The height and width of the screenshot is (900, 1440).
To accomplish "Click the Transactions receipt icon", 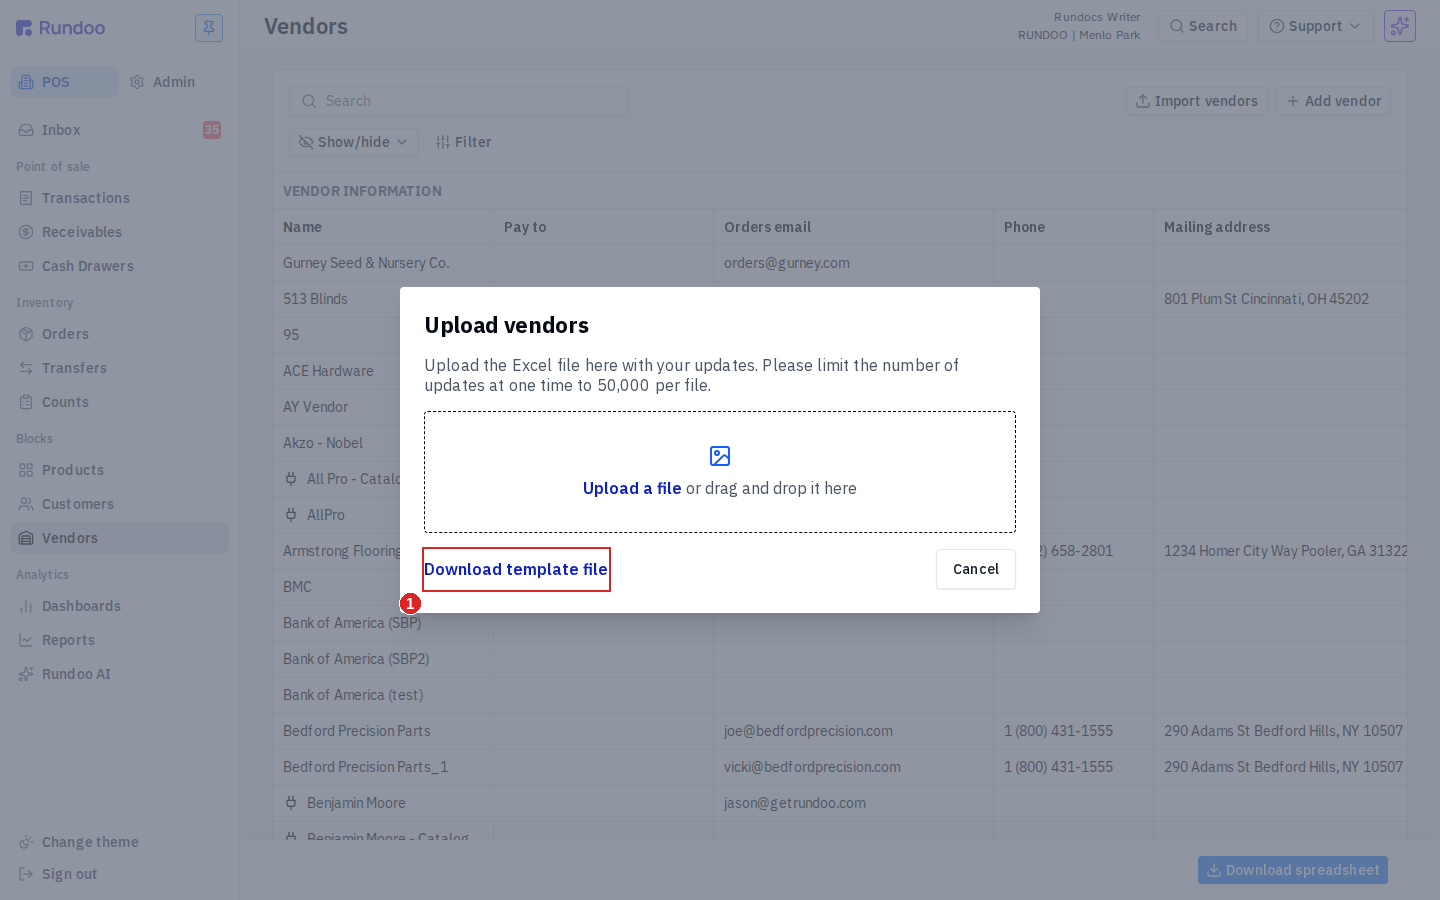I will (26, 198).
